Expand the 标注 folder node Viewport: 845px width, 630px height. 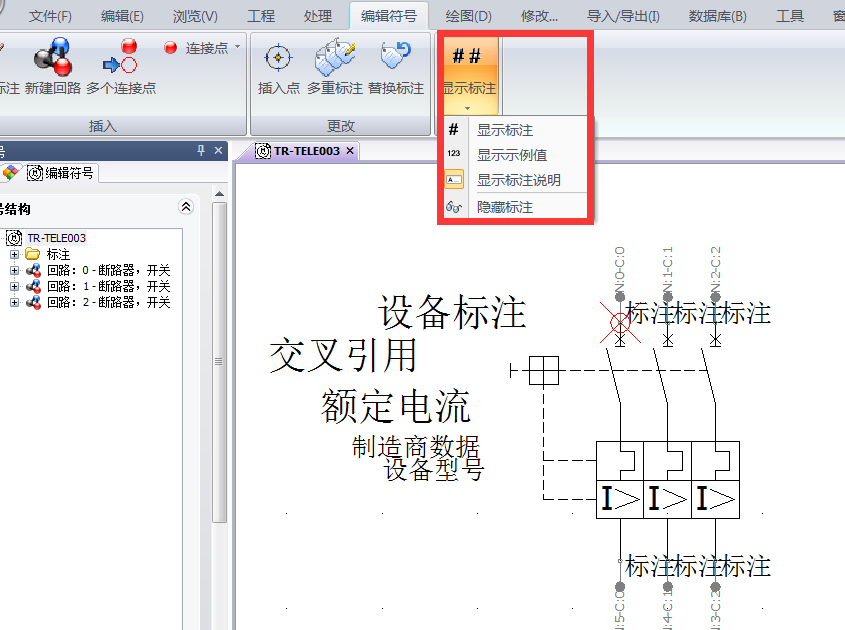[x=14, y=254]
